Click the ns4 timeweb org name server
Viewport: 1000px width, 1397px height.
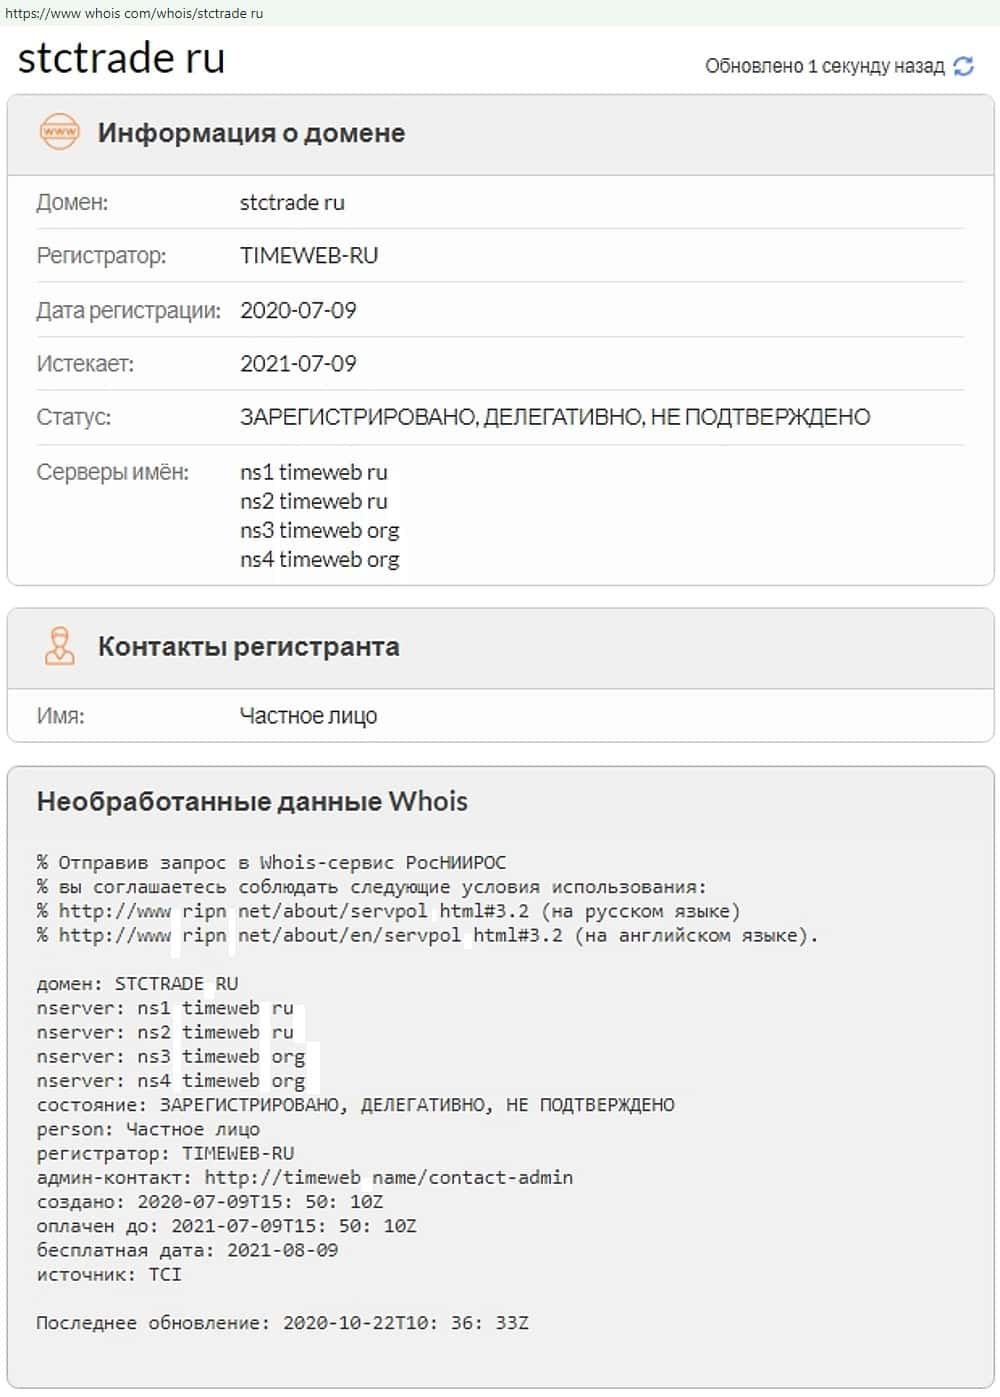pyautogui.click(x=319, y=559)
